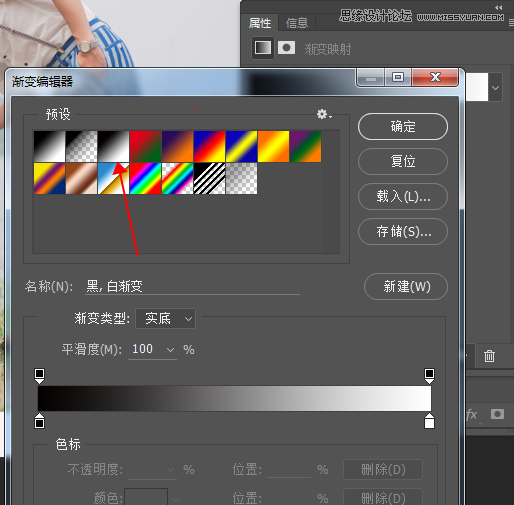The width and height of the screenshot is (514, 505).
Task: Click the 复位 reset button
Action: pos(403,162)
